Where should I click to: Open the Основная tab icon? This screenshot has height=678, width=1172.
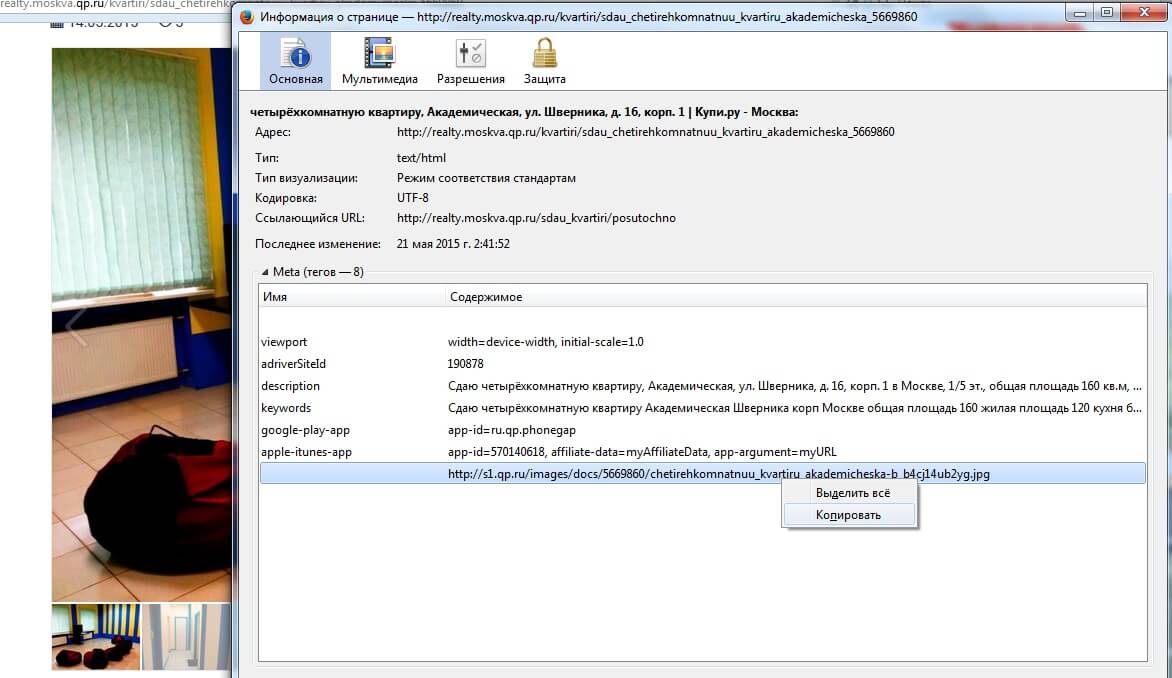pyautogui.click(x=295, y=61)
